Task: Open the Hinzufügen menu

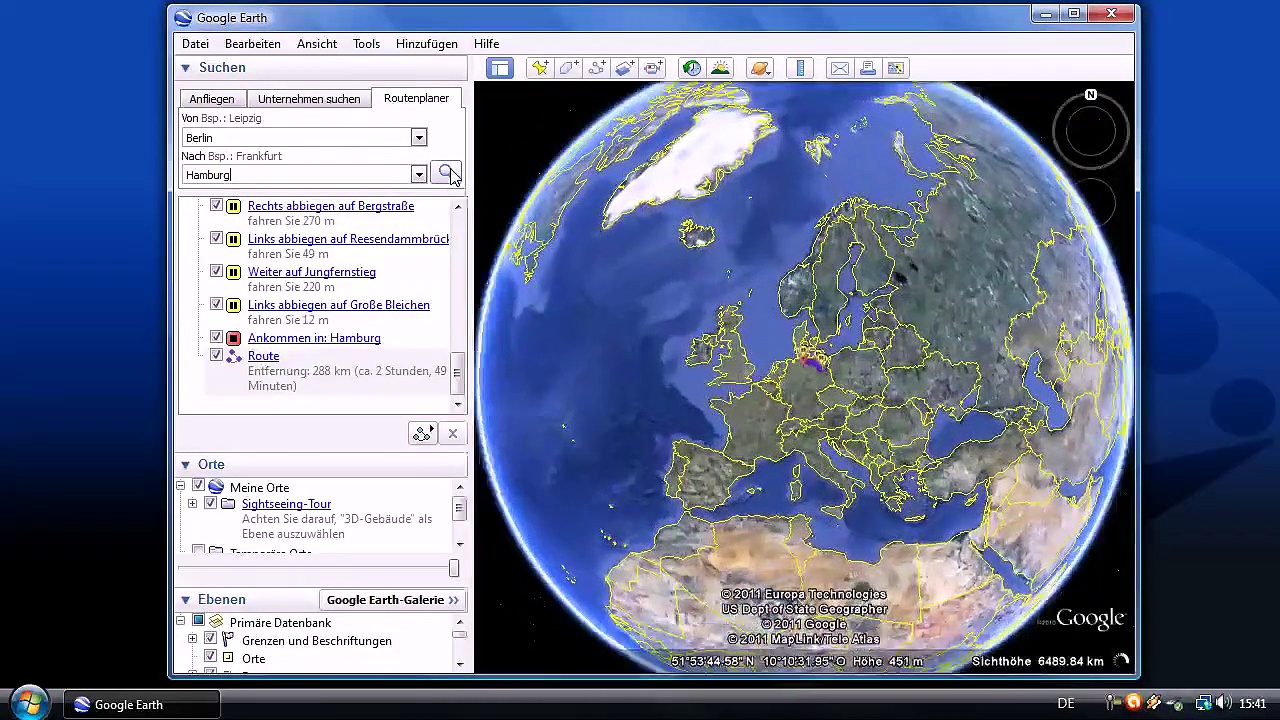Action: pyautogui.click(x=426, y=44)
